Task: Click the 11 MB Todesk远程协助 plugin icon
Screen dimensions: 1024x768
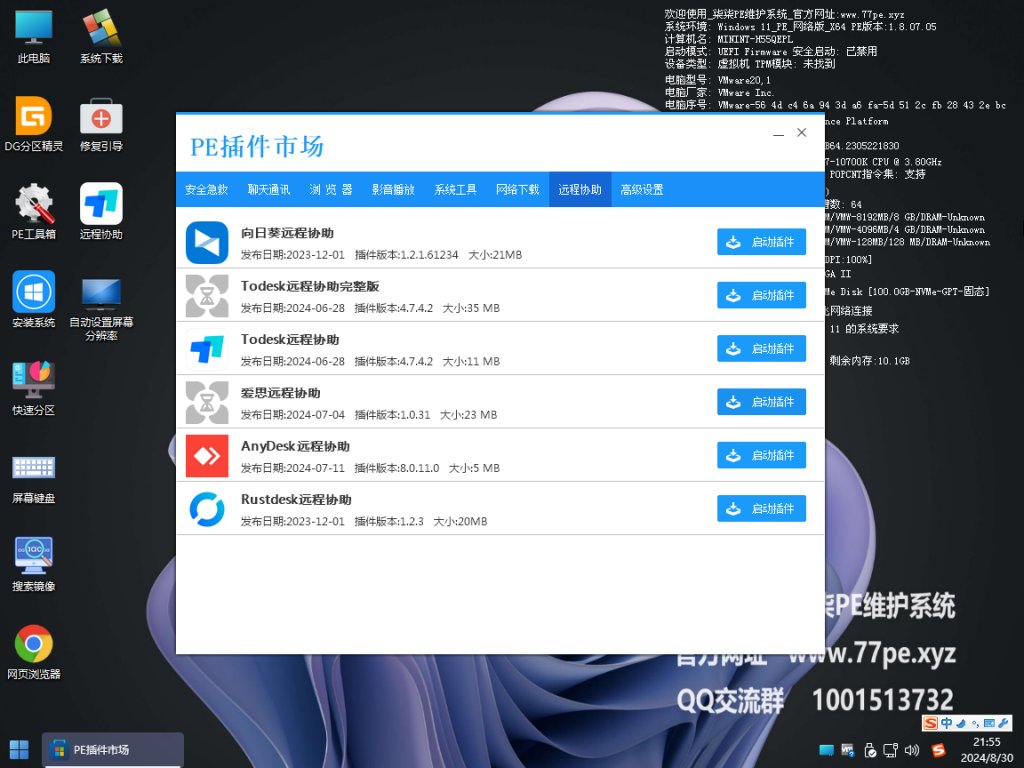Action: (207, 349)
